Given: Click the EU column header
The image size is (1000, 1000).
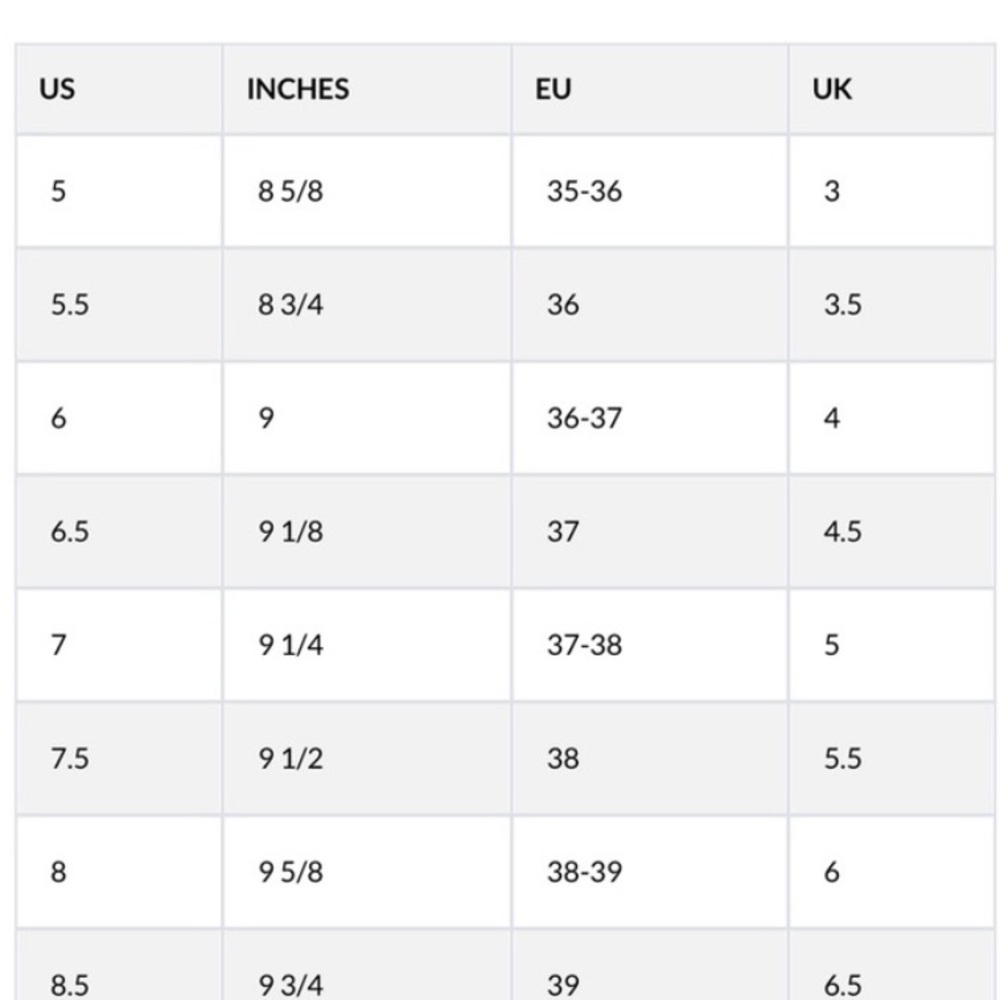Looking at the screenshot, I should [x=649, y=89].
